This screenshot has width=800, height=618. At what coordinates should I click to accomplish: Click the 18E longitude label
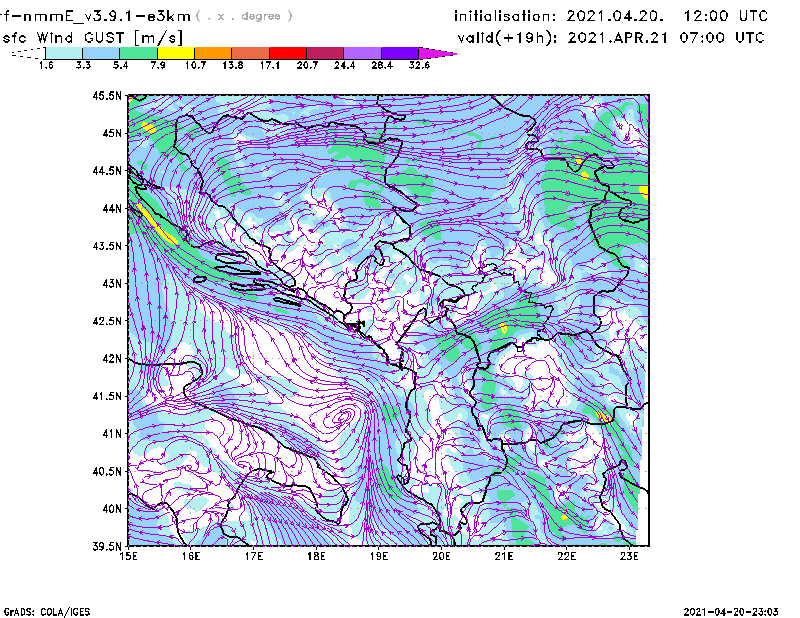click(x=316, y=556)
